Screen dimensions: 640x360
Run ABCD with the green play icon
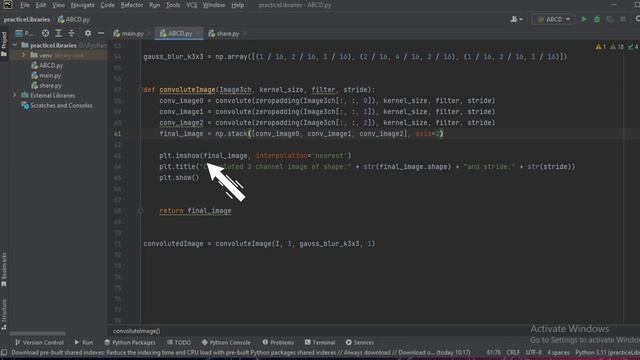pos(584,19)
